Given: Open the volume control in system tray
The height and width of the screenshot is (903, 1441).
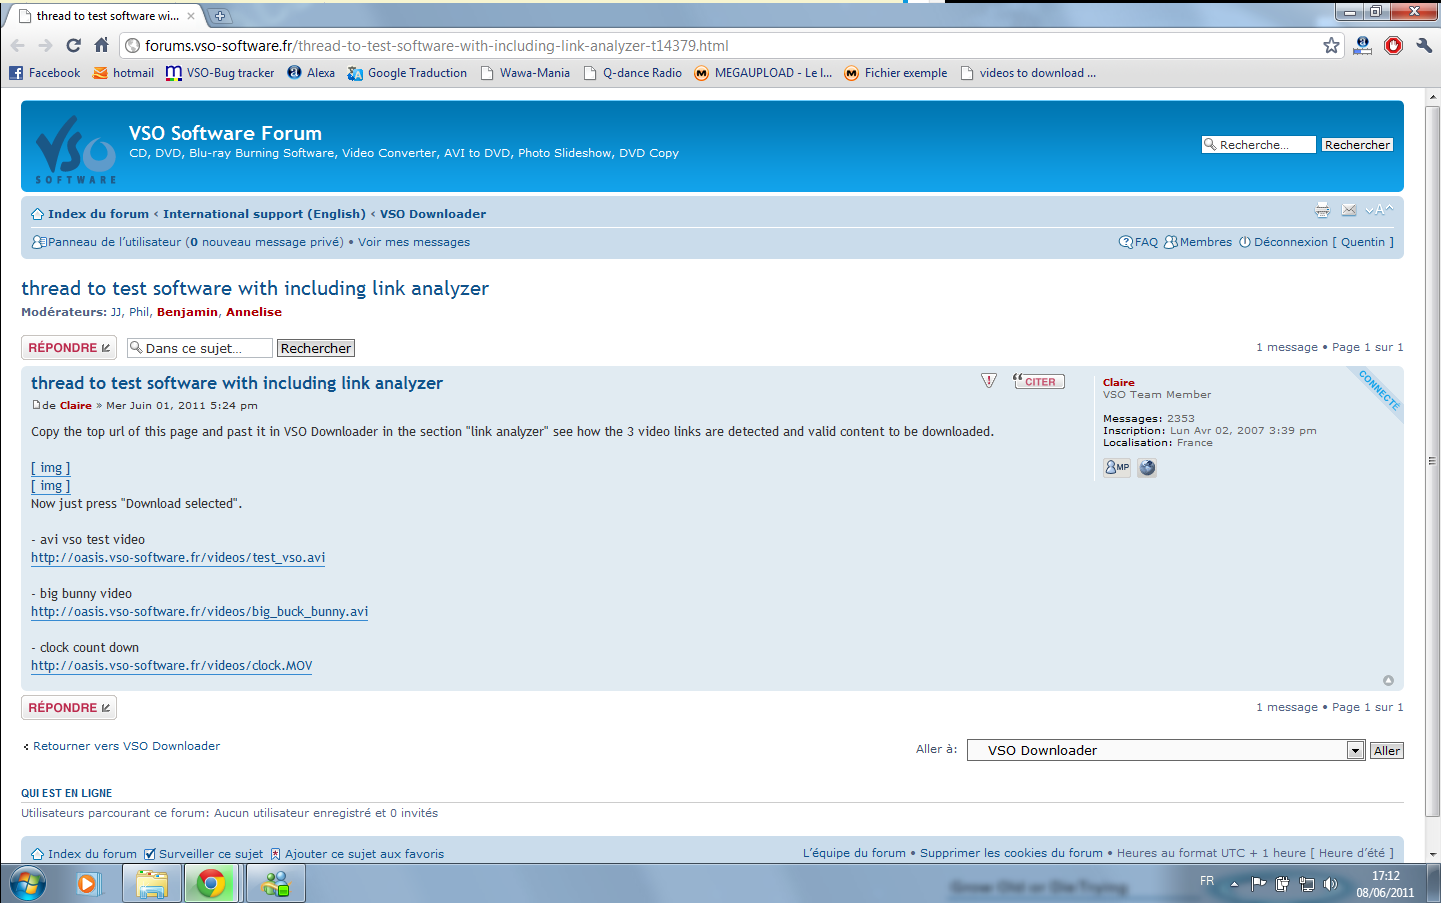Looking at the screenshot, I should (x=1330, y=884).
